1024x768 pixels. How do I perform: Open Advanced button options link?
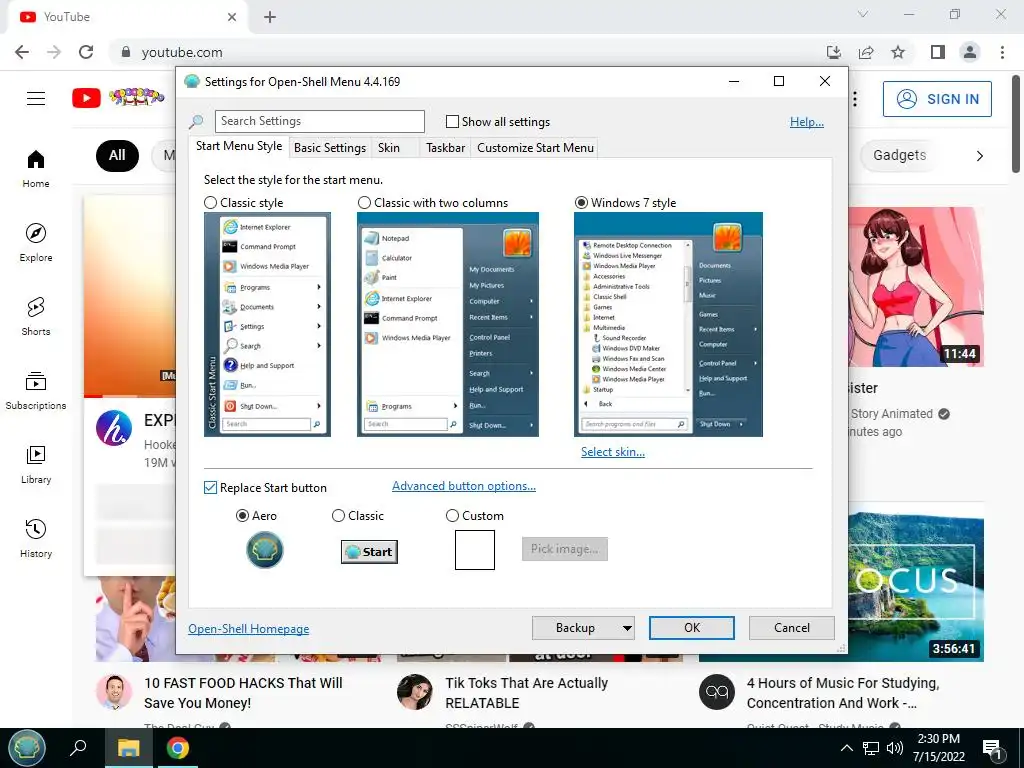pos(464,486)
